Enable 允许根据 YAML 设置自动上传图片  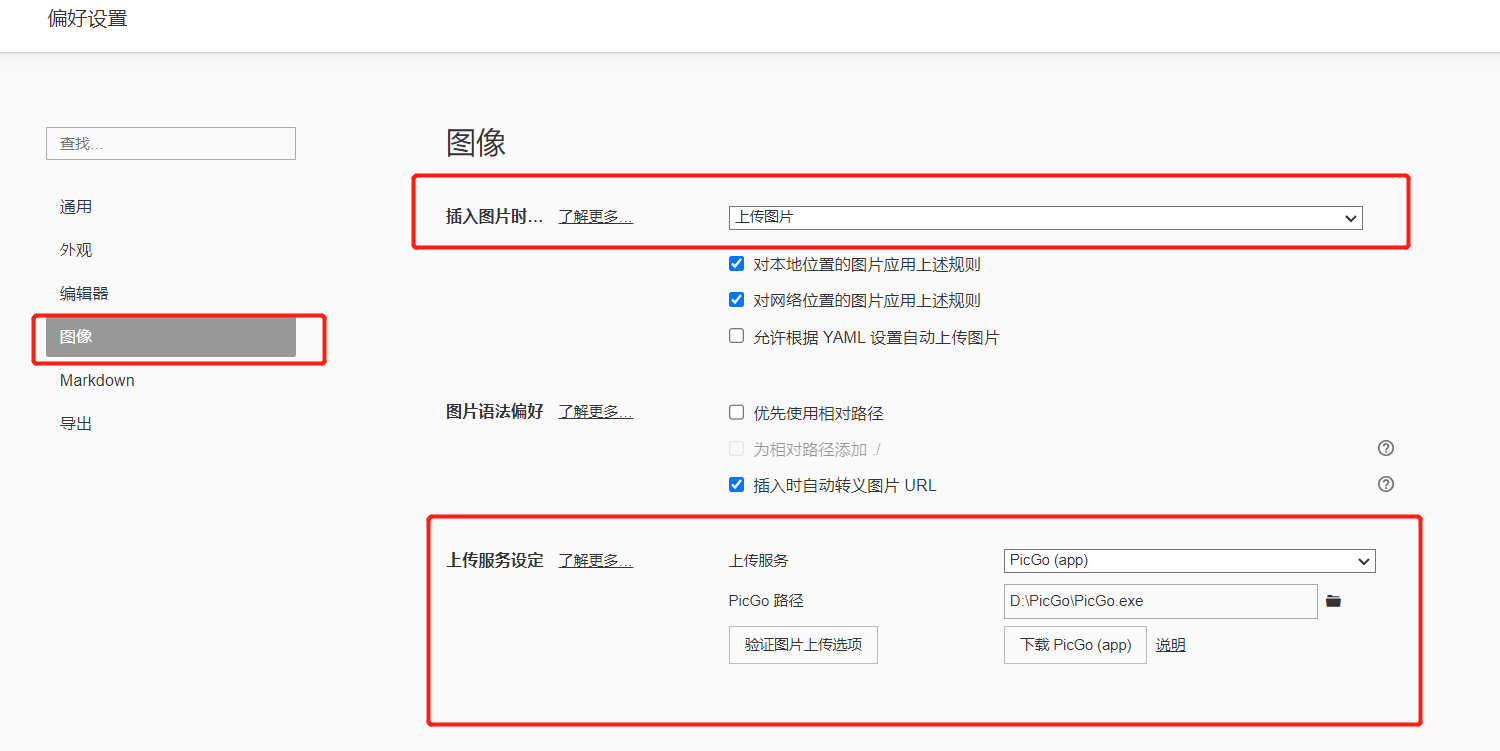(737, 337)
